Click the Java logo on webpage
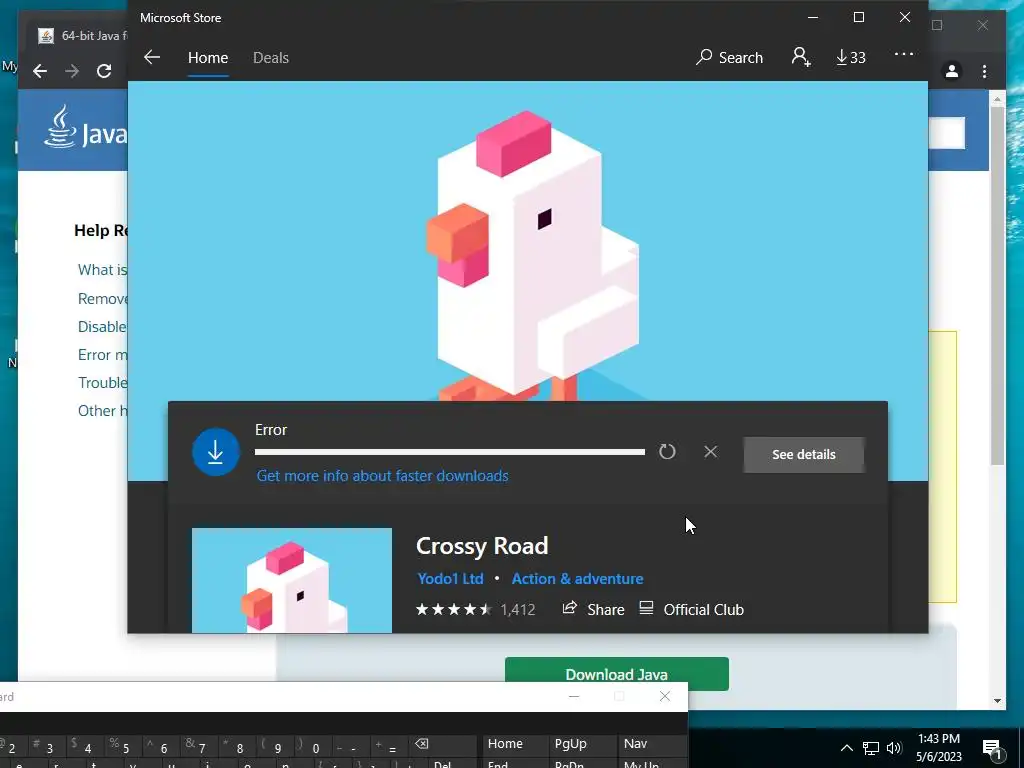 tap(85, 127)
